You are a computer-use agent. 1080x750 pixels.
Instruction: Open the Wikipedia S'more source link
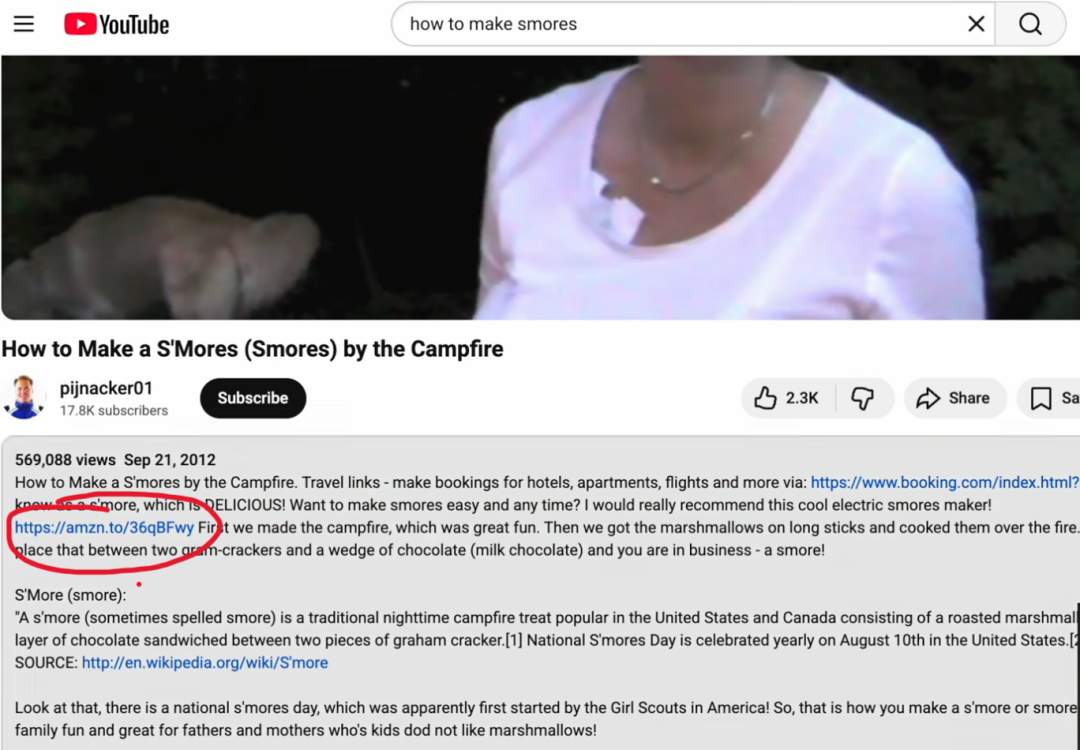[x=205, y=663]
